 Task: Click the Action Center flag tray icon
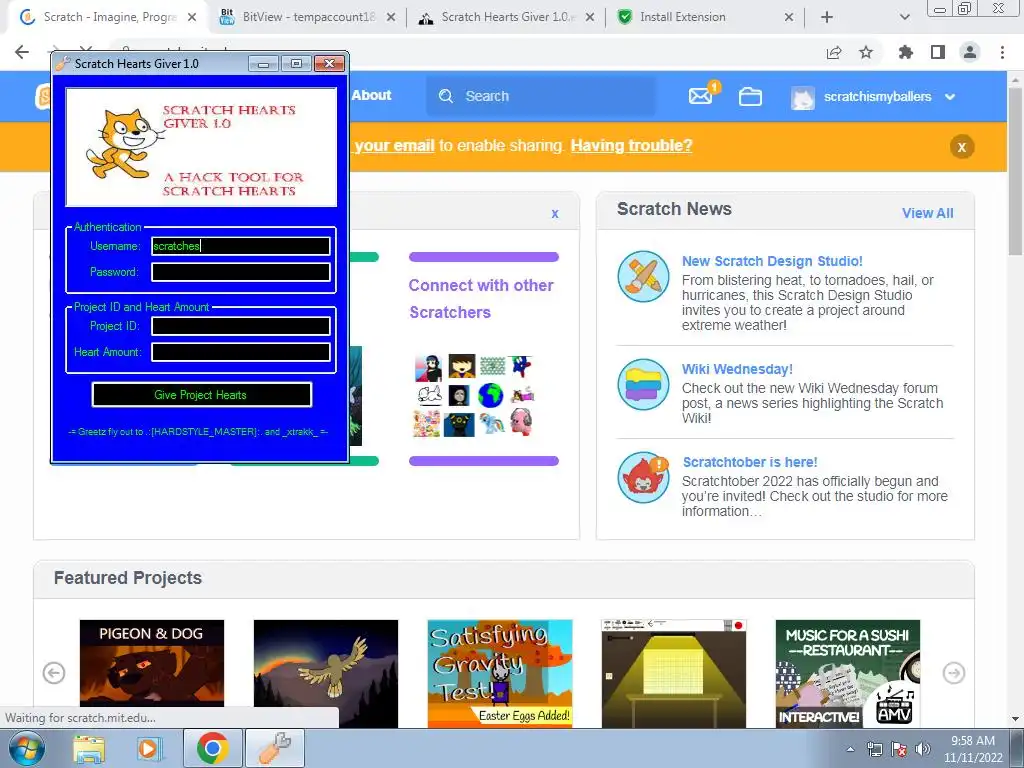[899, 749]
